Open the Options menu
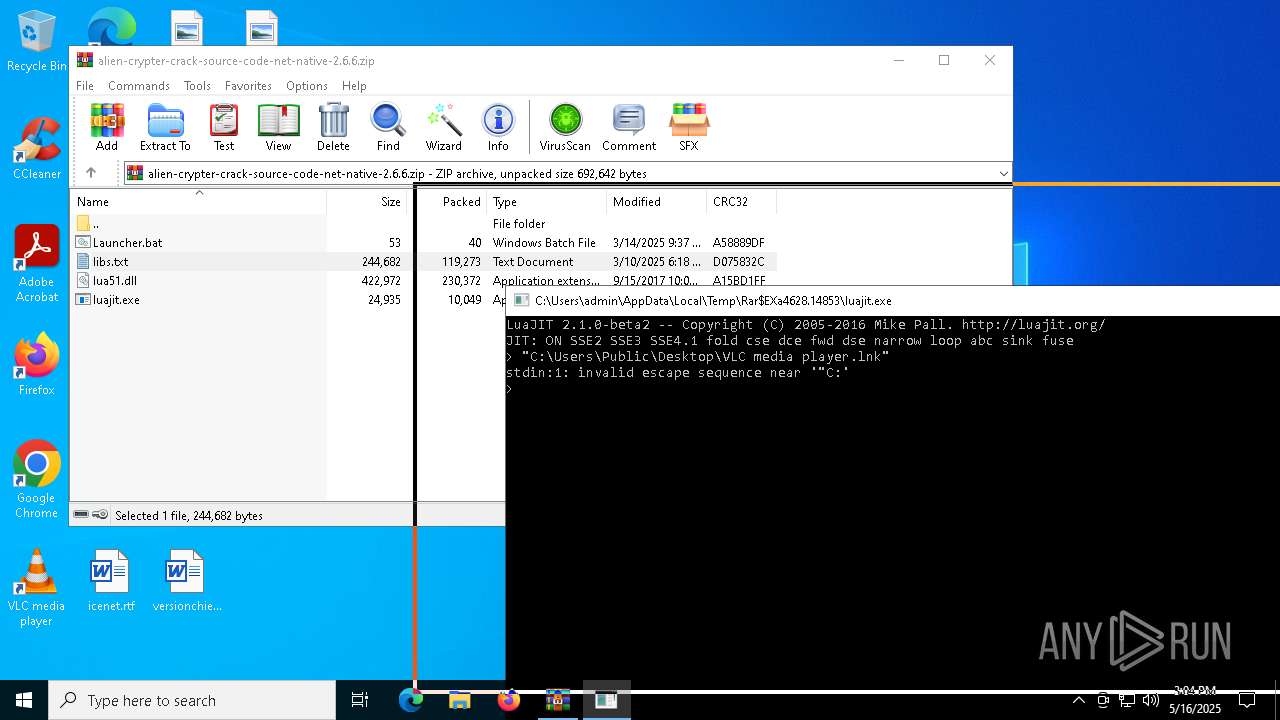Image resolution: width=1280 pixels, height=720 pixels. [306, 86]
